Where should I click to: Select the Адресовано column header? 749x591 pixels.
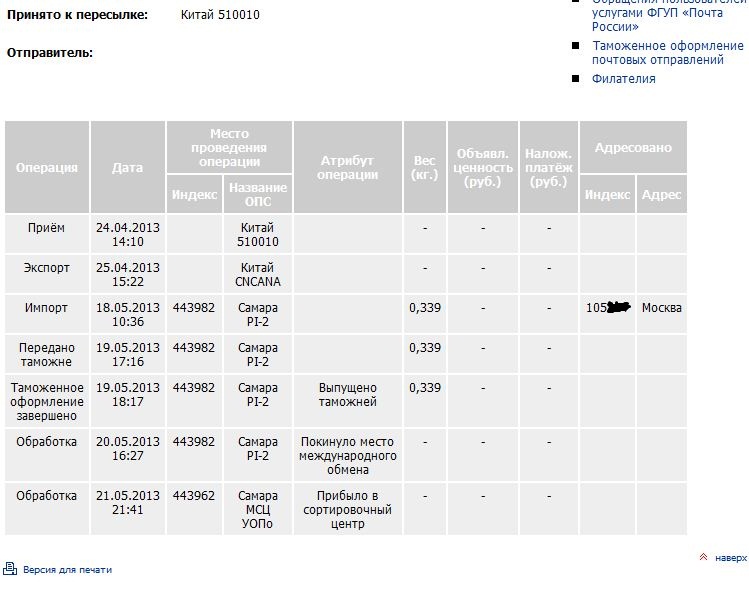tap(633, 147)
